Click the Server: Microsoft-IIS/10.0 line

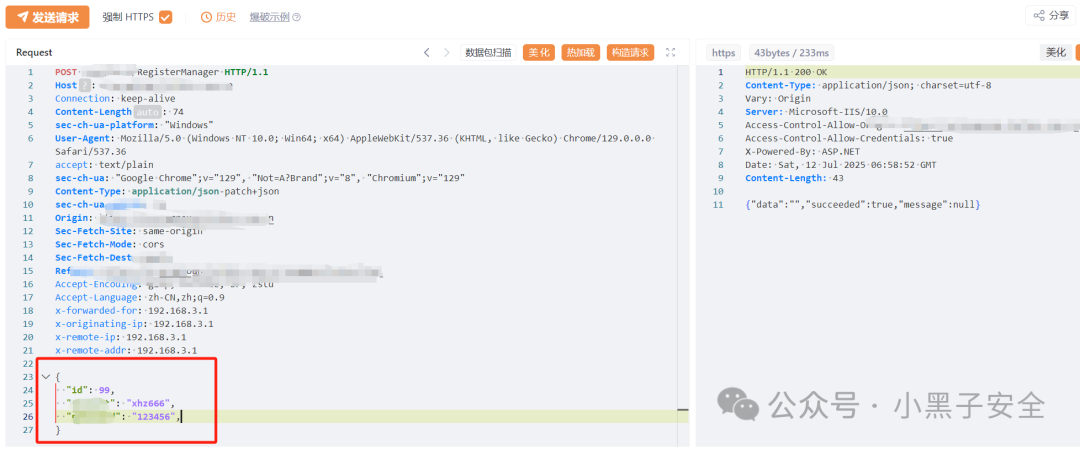pyautogui.click(x=816, y=112)
